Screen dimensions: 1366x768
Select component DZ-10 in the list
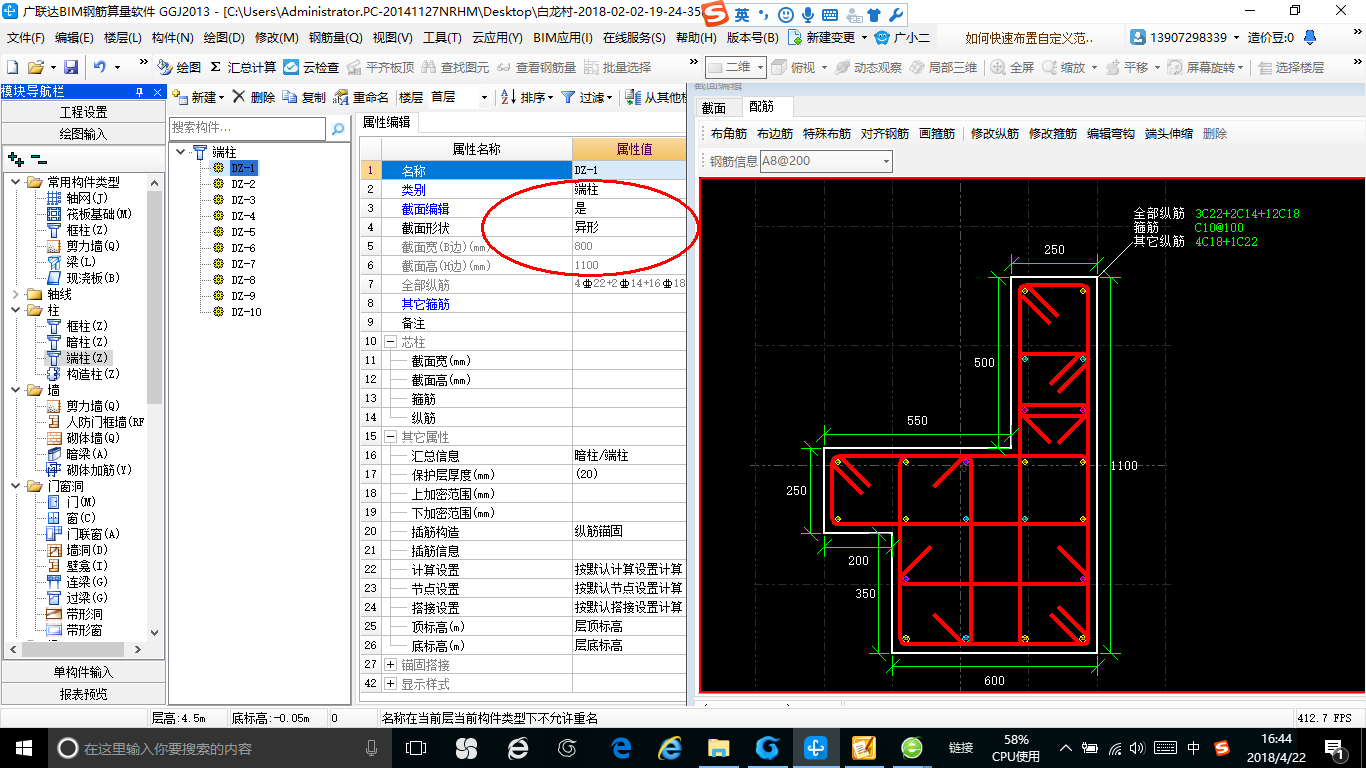point(246,312)
